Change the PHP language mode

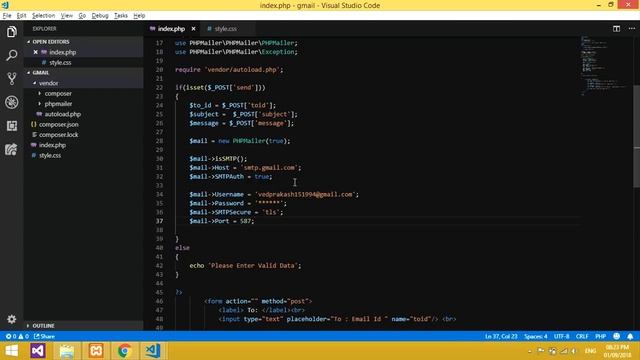pyautogui.click(x=600, y=336)
